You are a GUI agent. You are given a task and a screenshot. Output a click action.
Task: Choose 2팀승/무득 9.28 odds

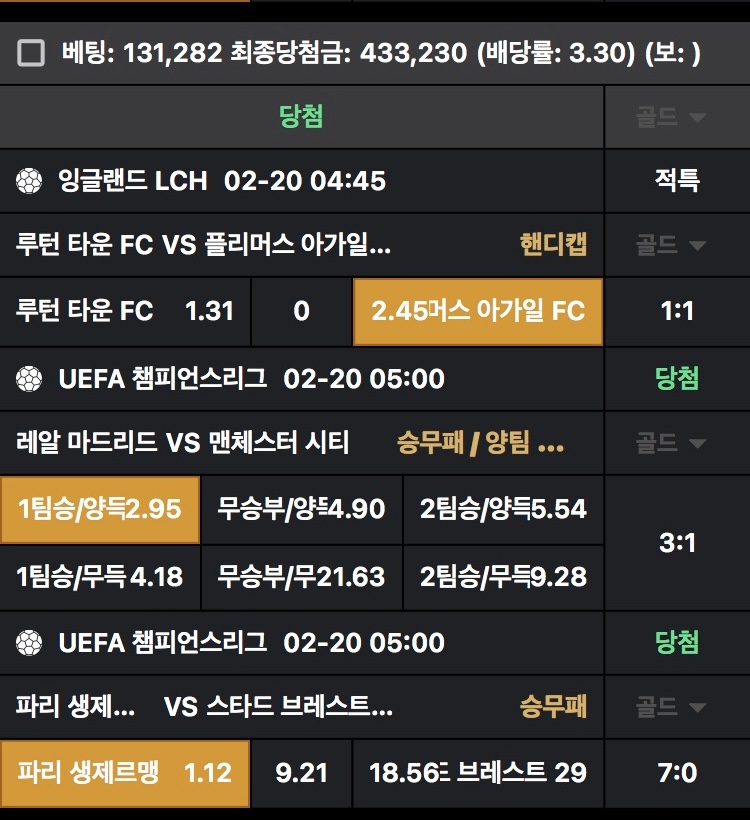(503, 576)
